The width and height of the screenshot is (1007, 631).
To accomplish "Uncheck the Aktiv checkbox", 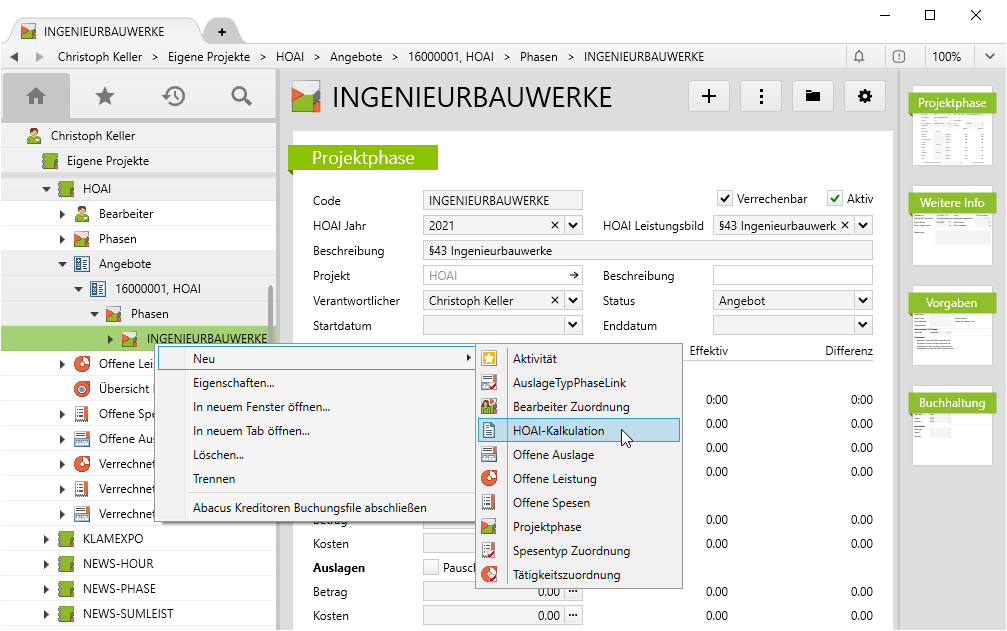I will (x=835, y=199).
